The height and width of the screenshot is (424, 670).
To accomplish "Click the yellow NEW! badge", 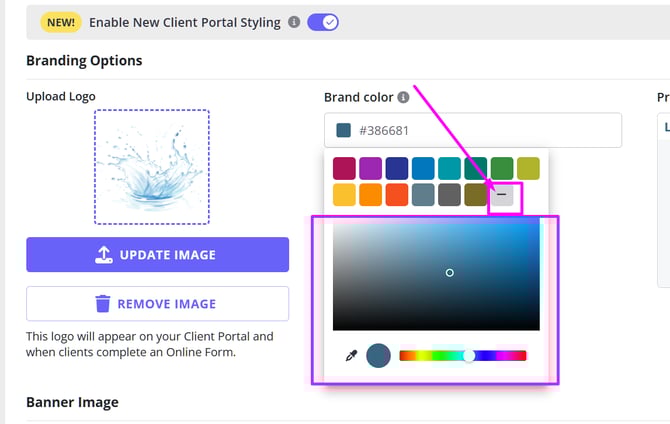I will tap(60, 22).
